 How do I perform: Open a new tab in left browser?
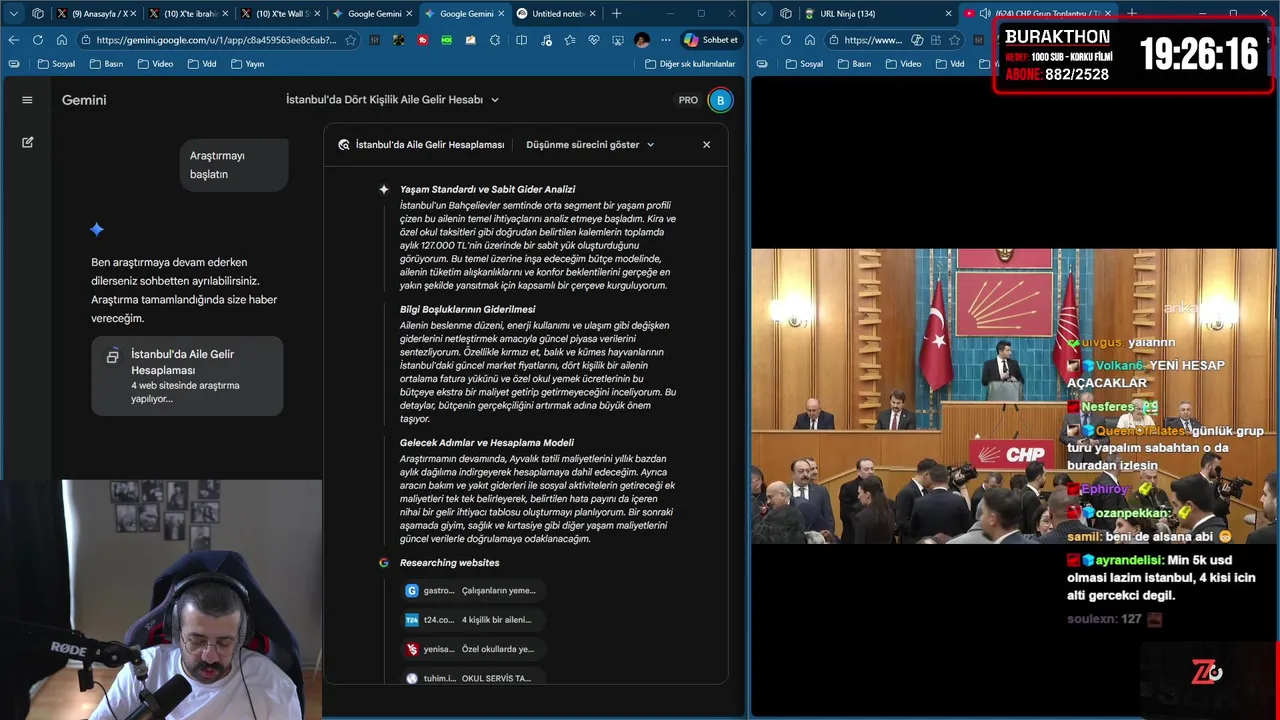616,14
